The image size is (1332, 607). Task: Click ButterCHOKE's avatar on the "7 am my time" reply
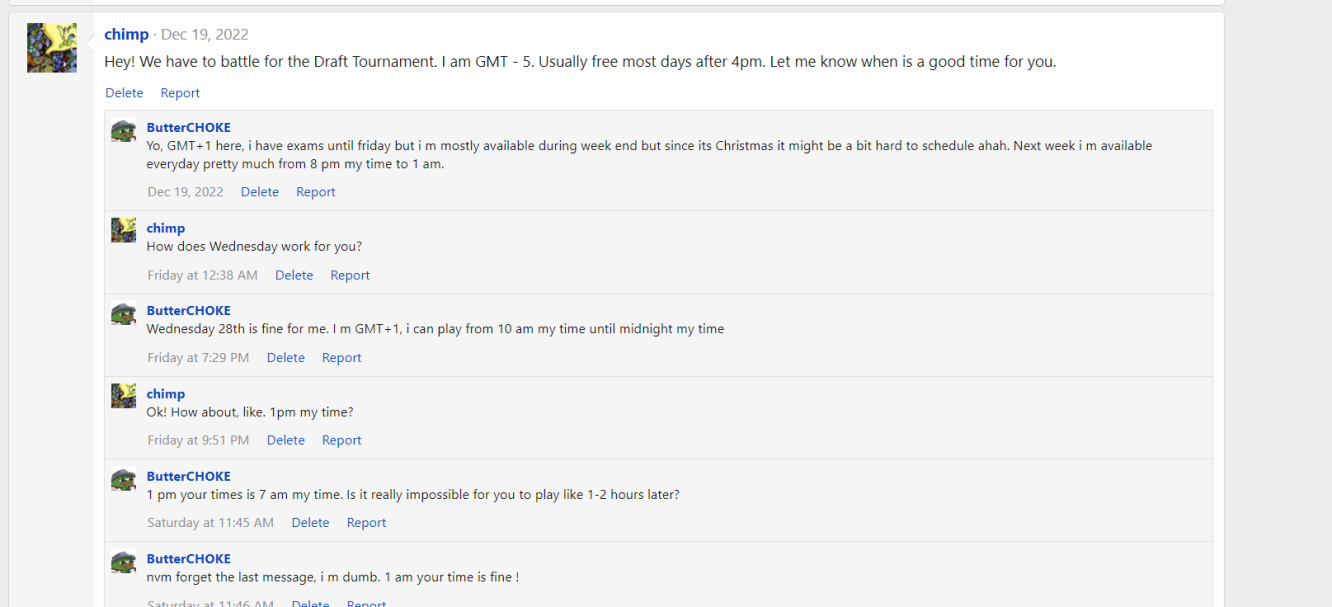tap(123, 479)
